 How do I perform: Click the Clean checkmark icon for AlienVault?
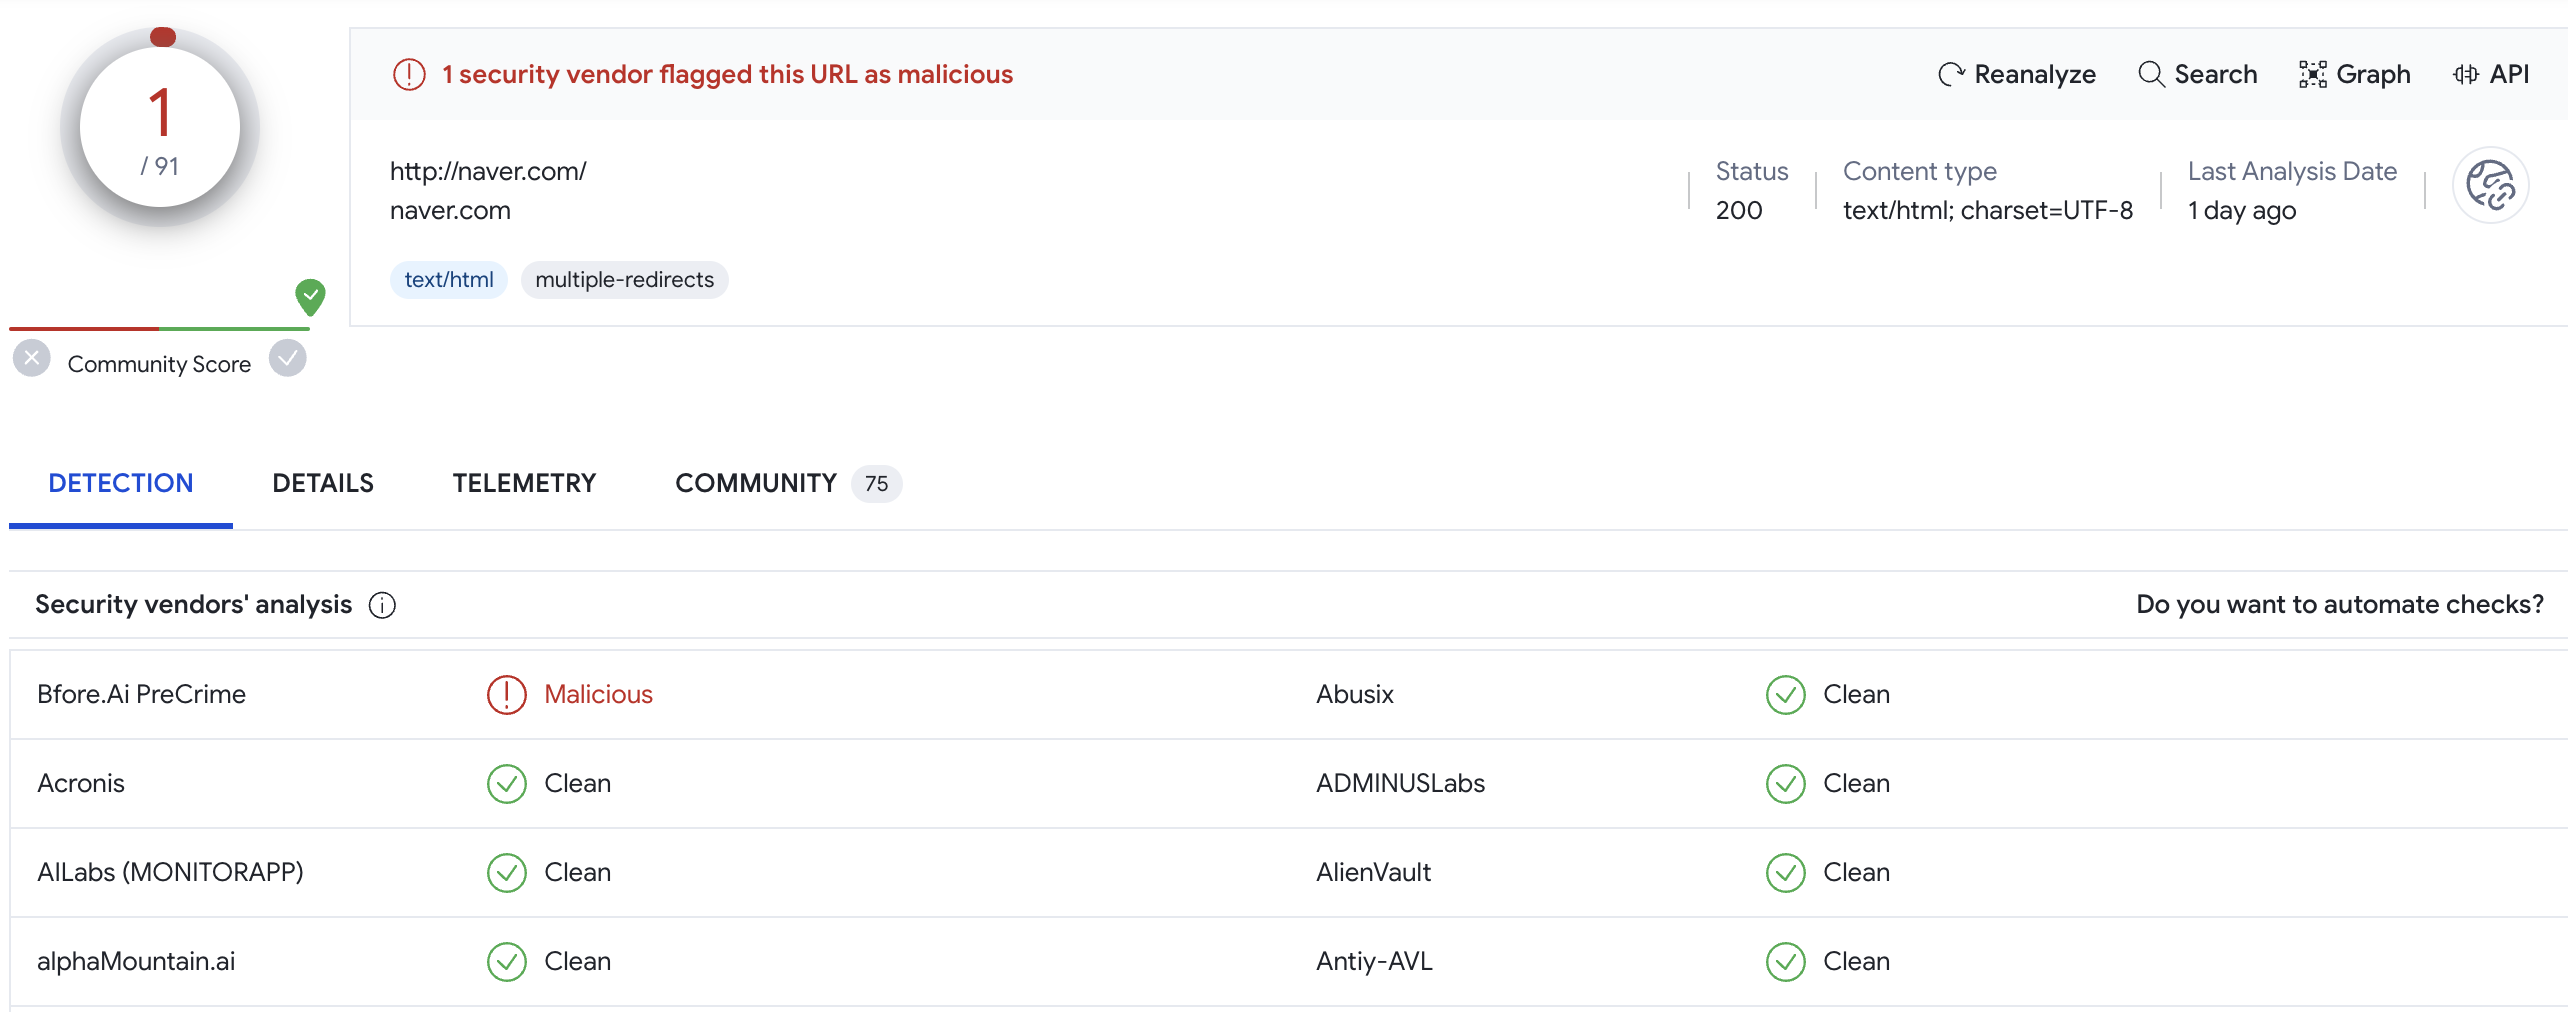(1786, 873)
